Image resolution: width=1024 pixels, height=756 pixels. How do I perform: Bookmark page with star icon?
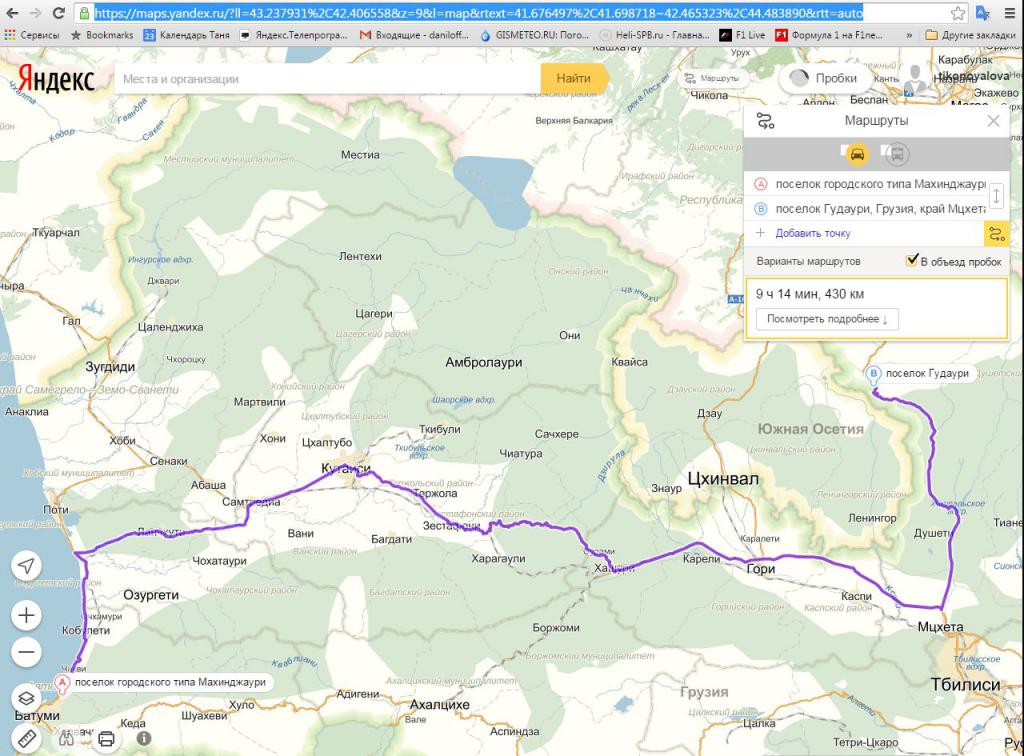click(x=958, y=13)
